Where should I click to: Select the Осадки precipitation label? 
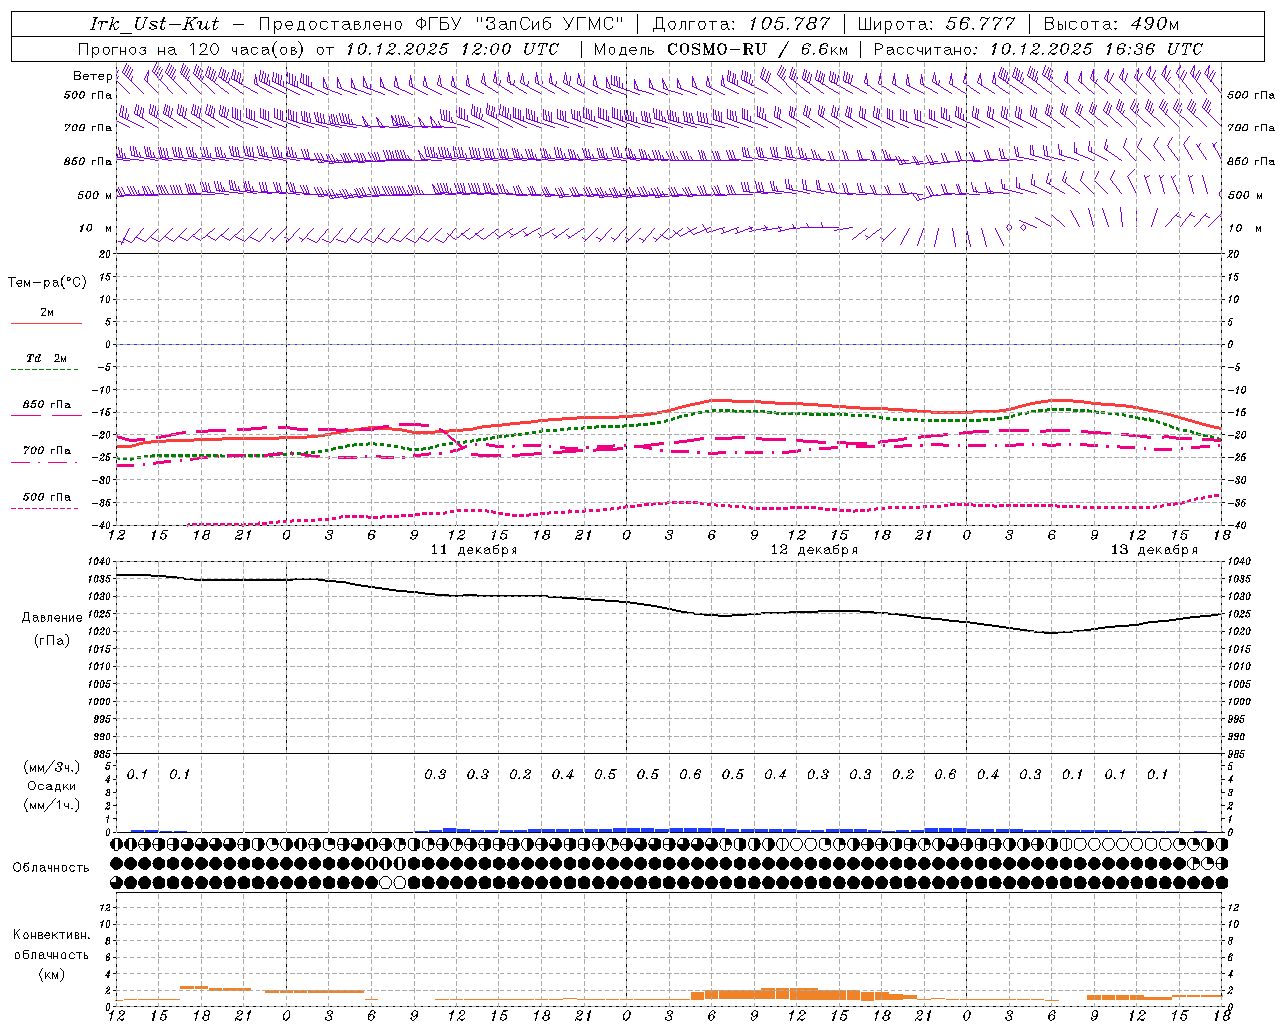coord(52,786)
